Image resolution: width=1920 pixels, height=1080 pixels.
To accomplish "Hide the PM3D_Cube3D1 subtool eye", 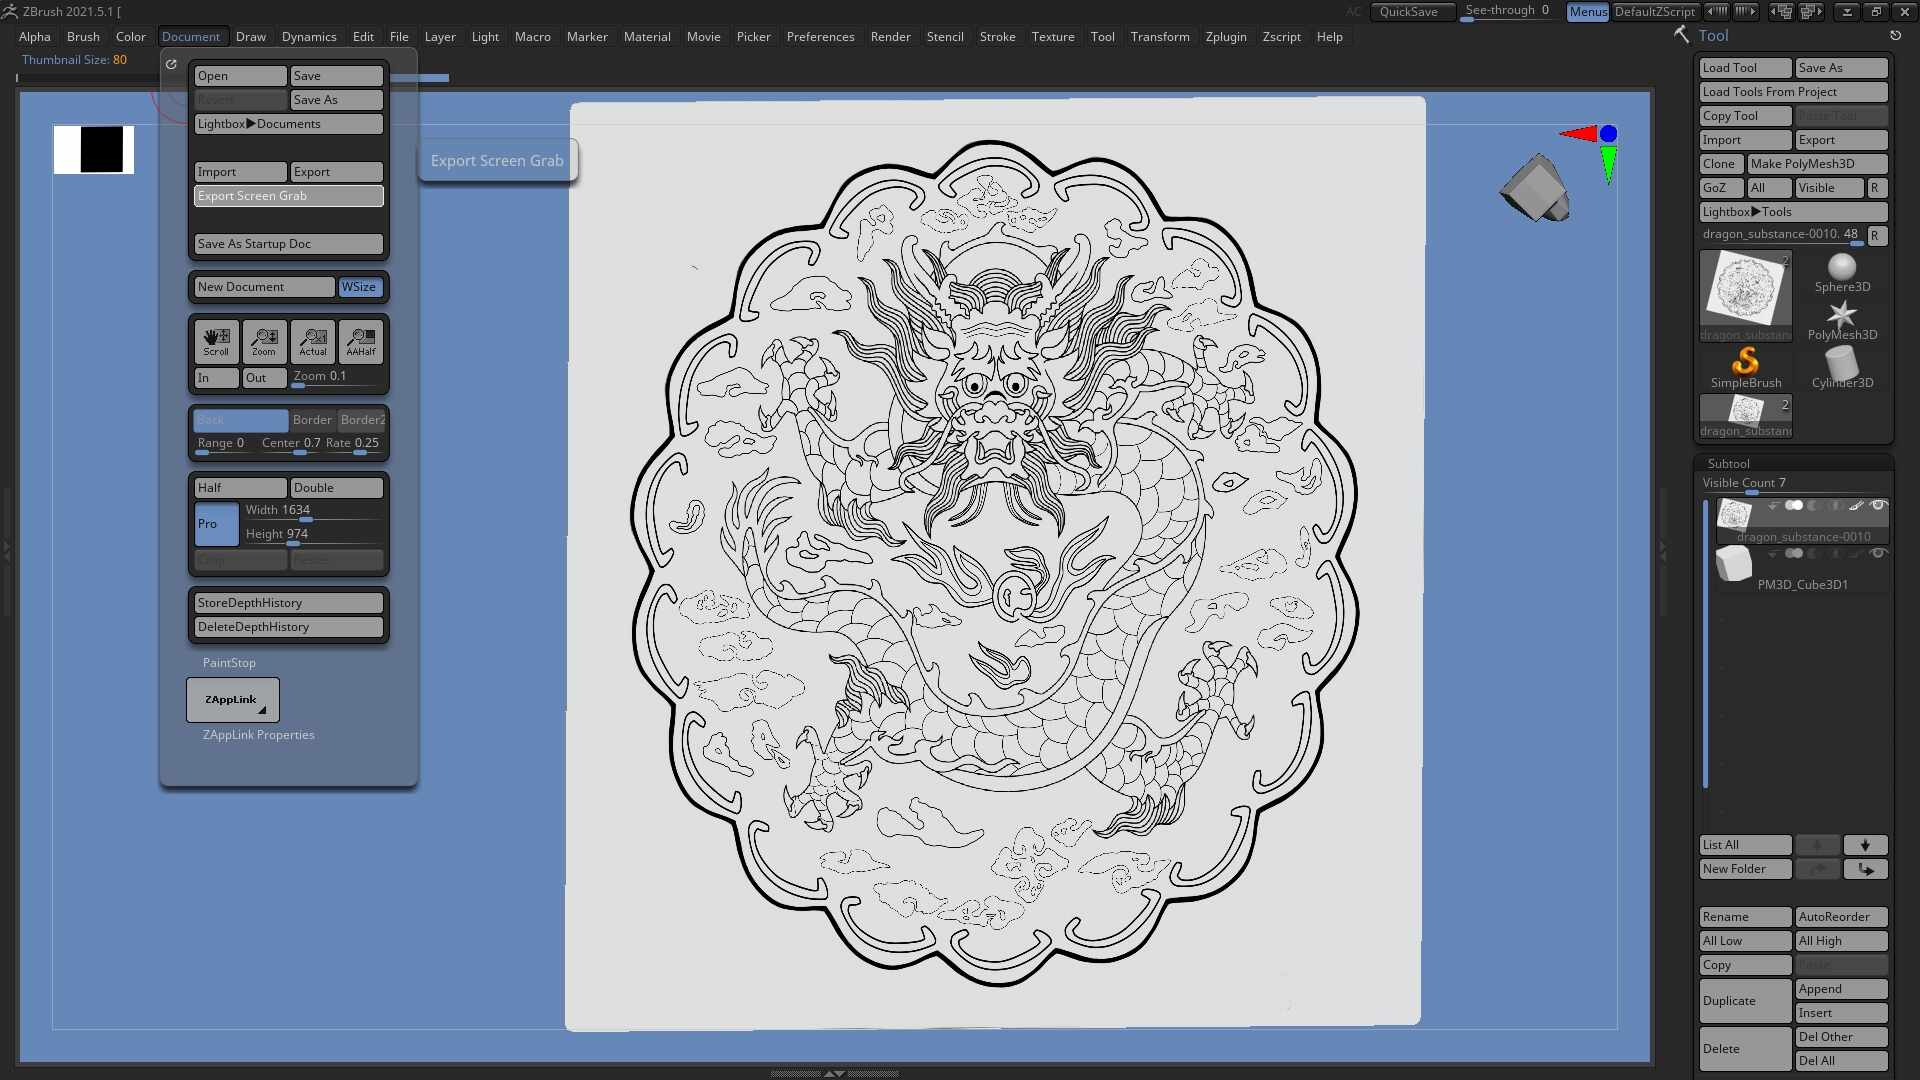I will (1878, 553).
